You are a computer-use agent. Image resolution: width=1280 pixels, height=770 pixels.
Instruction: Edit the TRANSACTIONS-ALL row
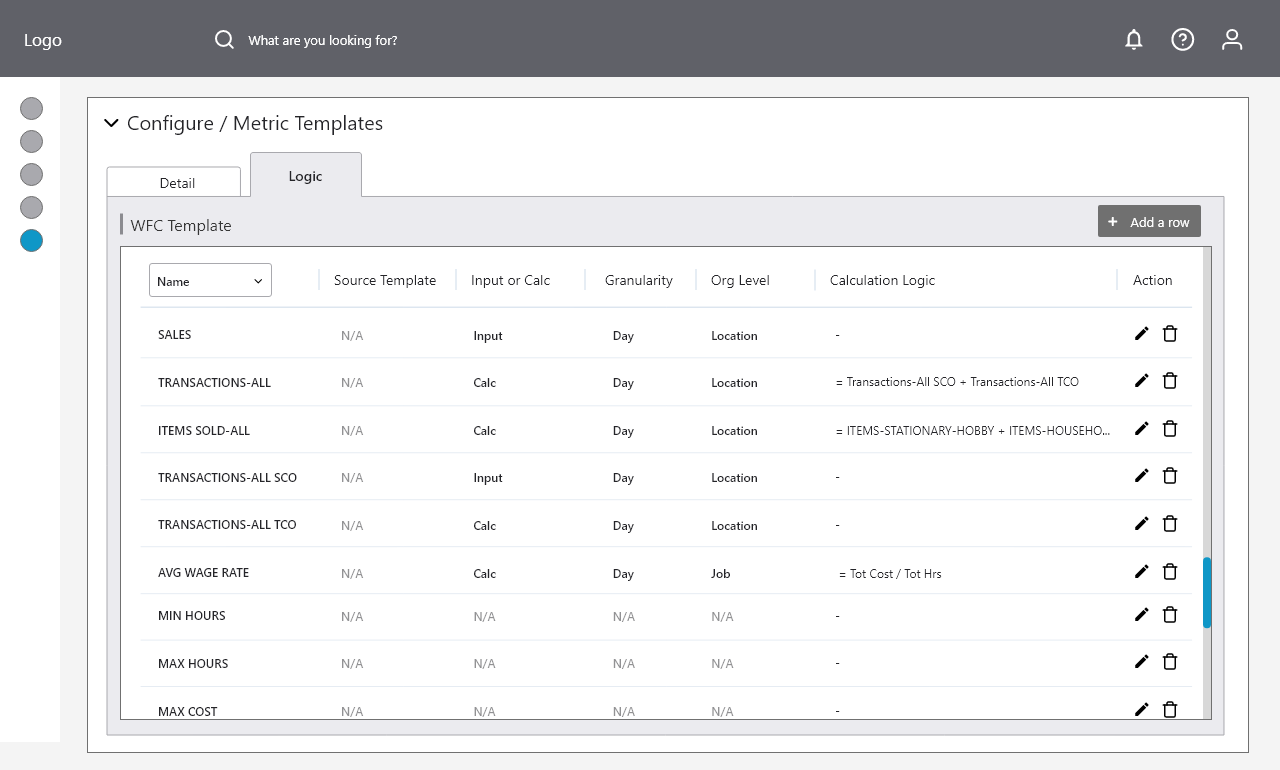[x=1142, y=381]
